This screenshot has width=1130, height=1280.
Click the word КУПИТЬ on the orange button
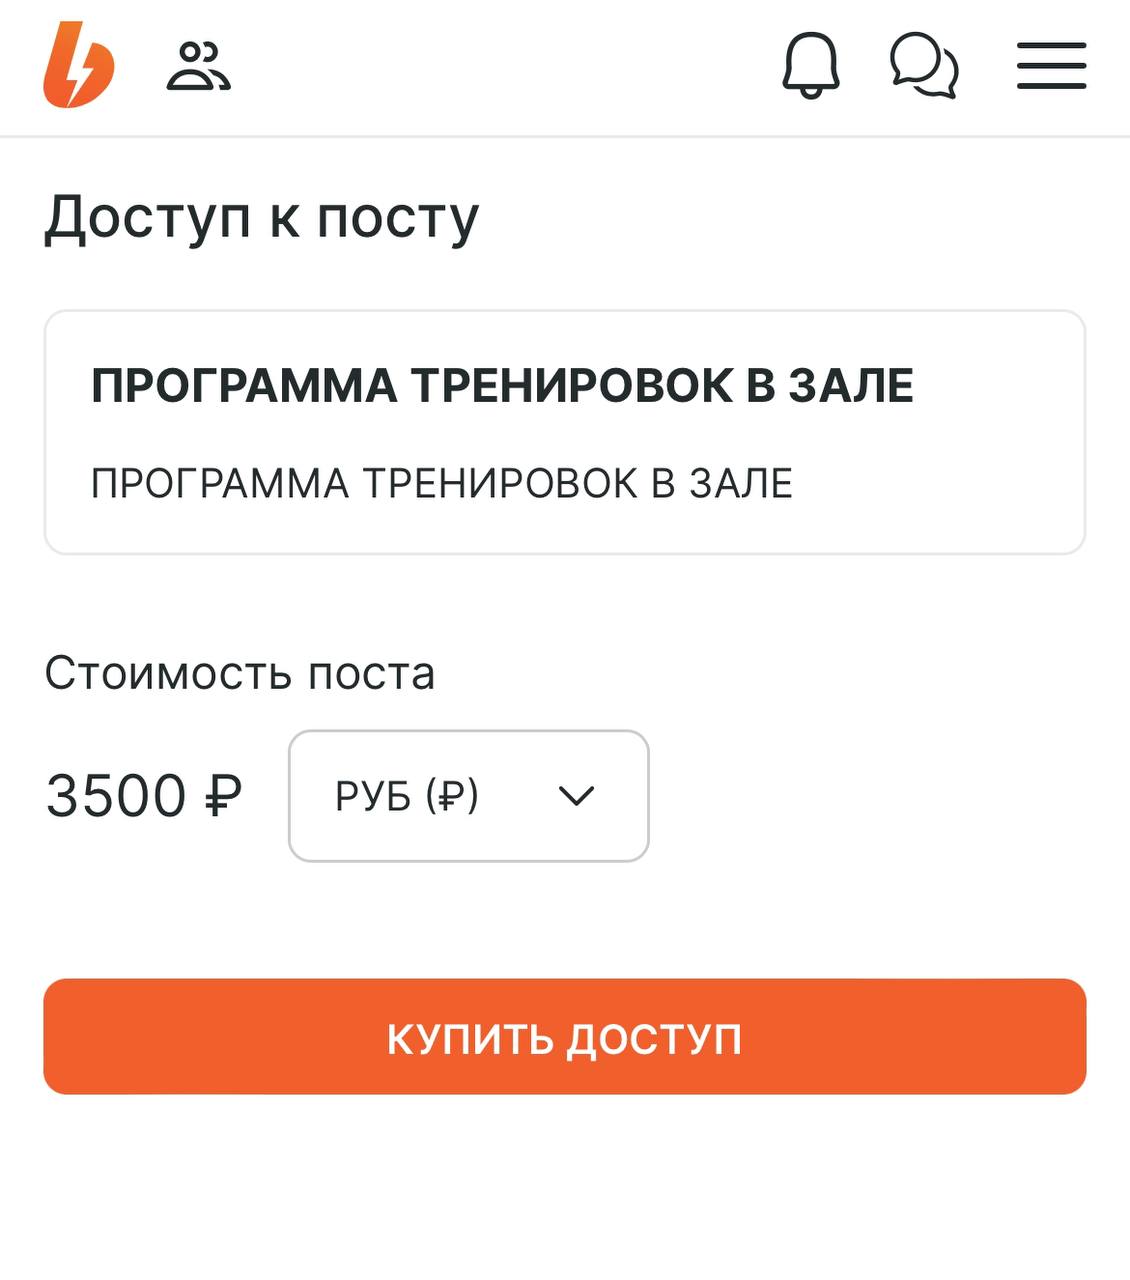[470, 1039]
